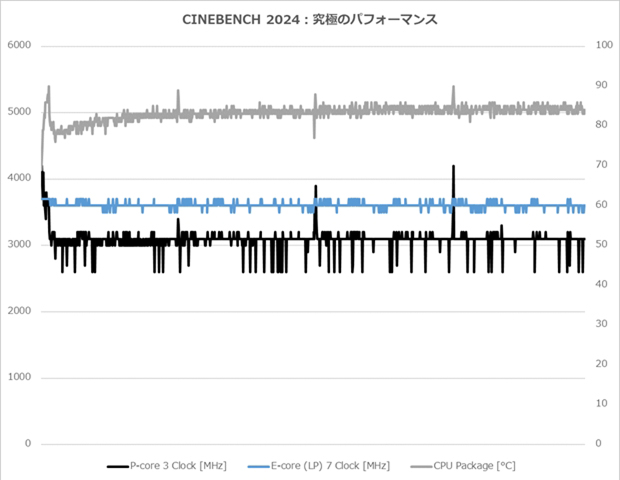Click left axis label 5000
The height and width of the screenshot is (480, 620).
pos(19,111)
